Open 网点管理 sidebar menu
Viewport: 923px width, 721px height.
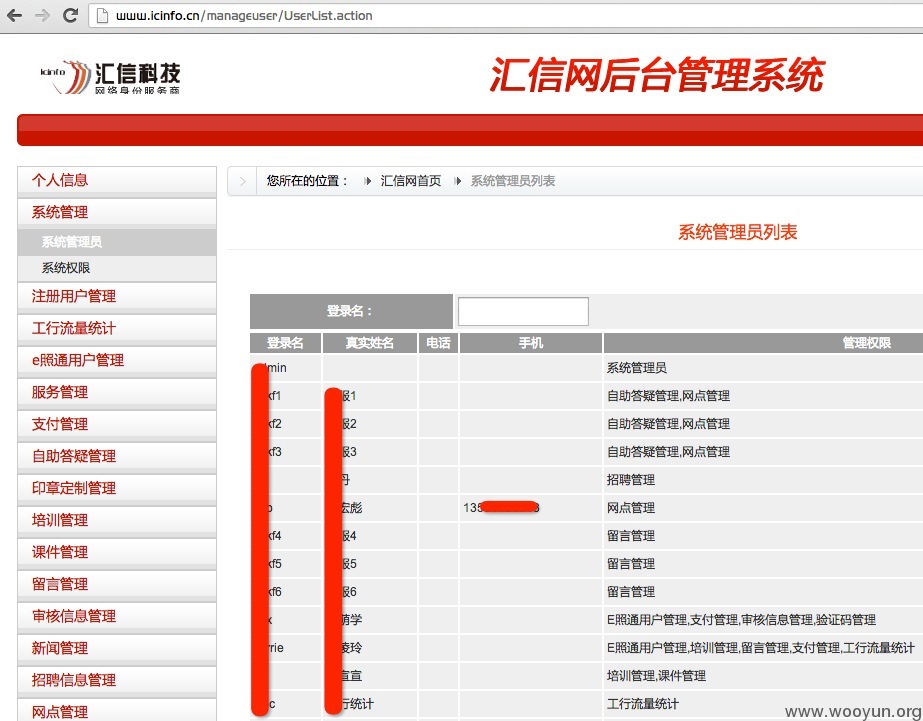tap(117, 711)
